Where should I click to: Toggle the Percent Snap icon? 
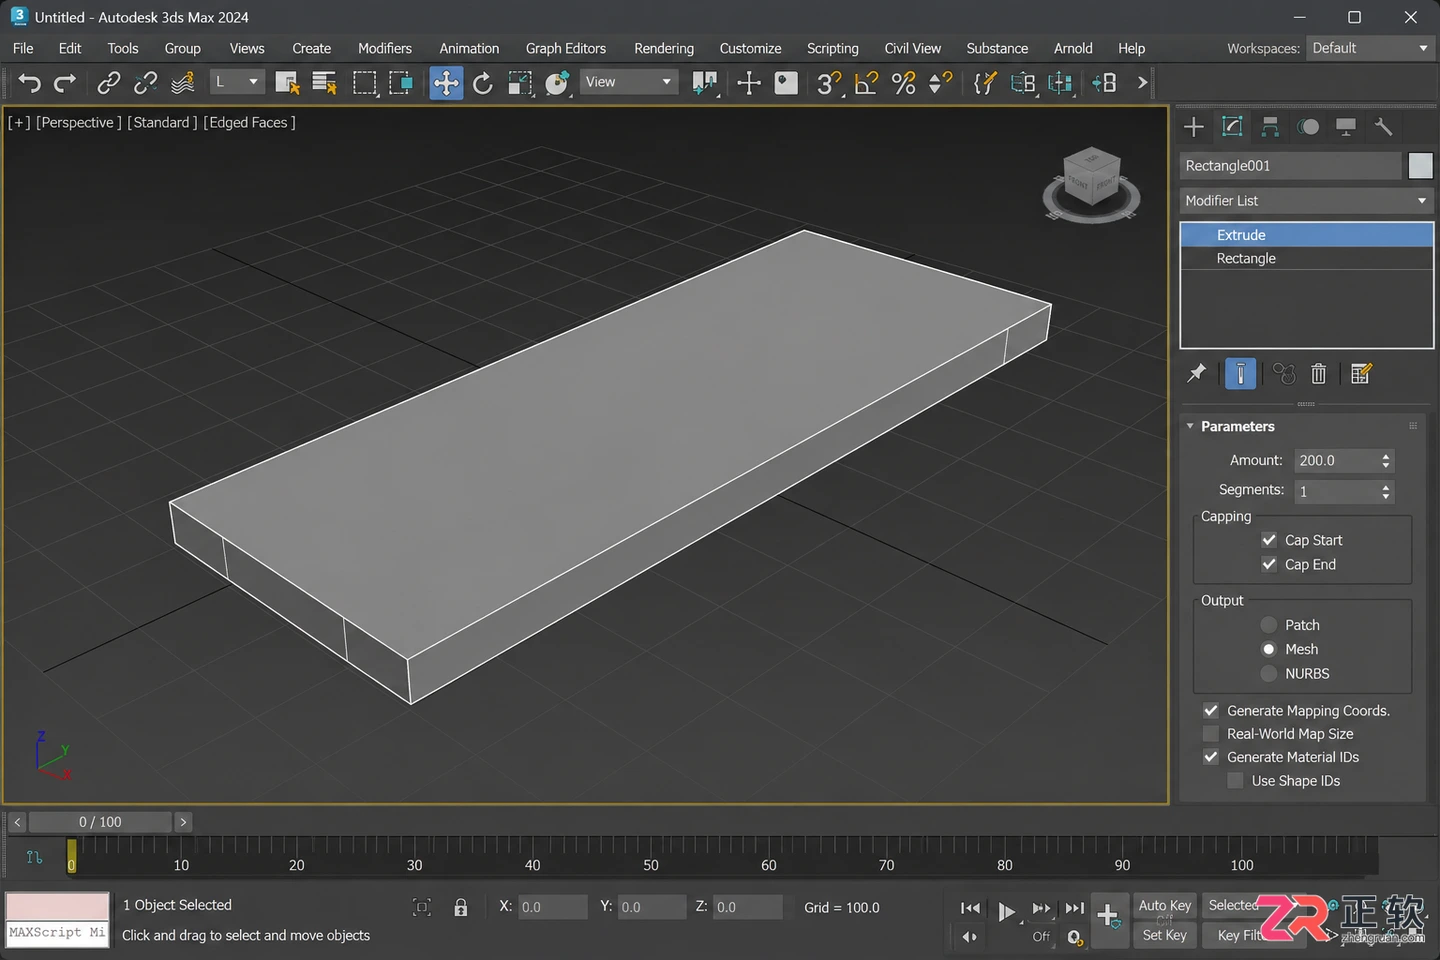(903, 83)
